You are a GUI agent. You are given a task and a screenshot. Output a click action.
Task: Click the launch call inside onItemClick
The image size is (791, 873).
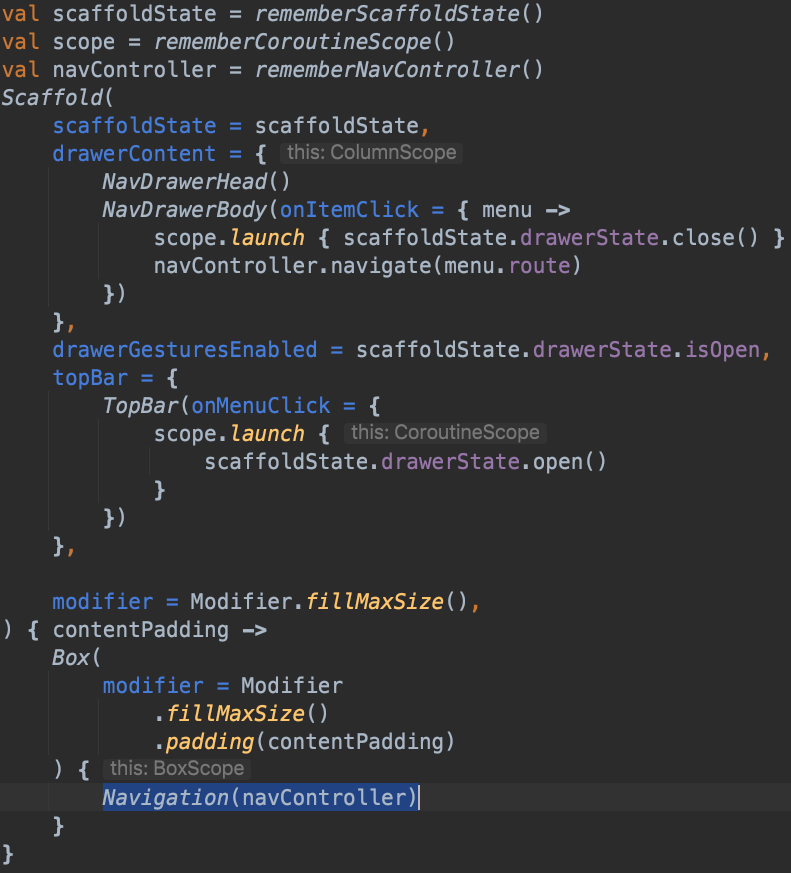(267, 238)
